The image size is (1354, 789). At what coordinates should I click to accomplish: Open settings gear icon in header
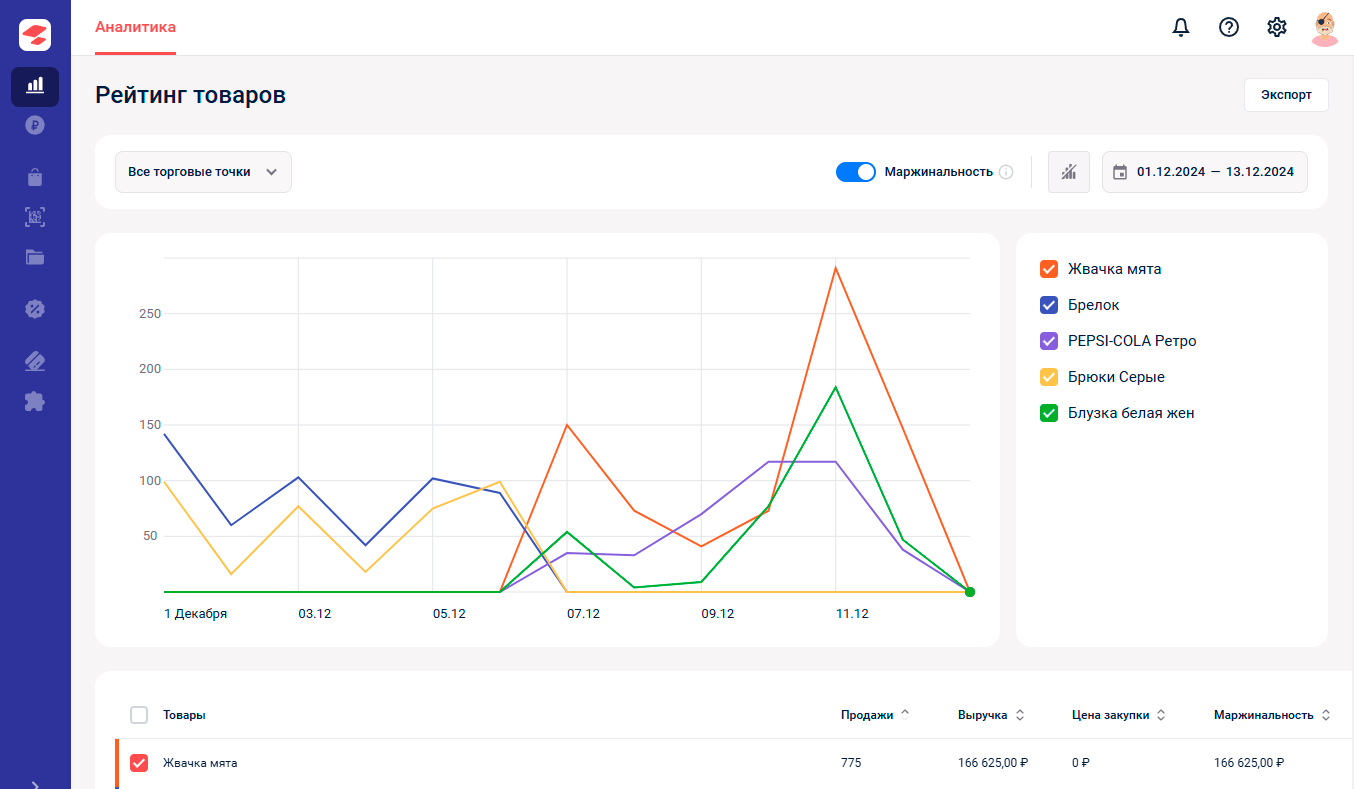(x=1277, y=27)
